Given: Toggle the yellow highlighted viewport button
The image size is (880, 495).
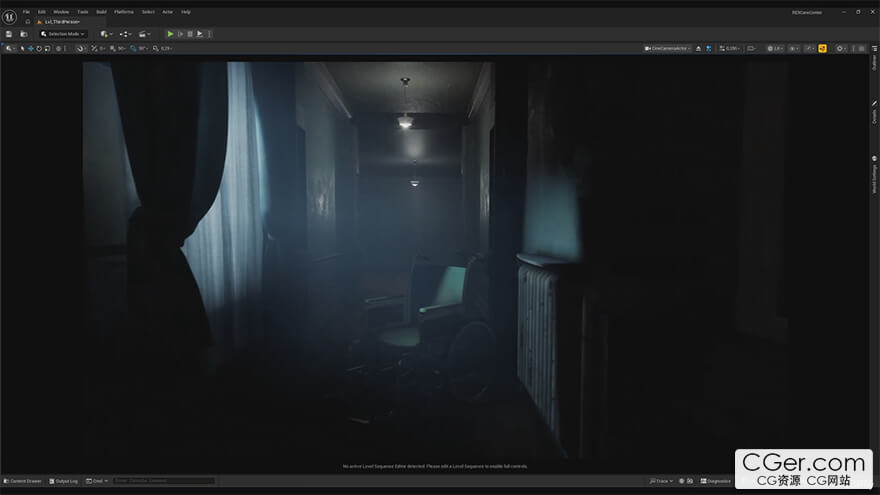Looking at the screenshot, I should pyautogui.click(x=823, y=48).
